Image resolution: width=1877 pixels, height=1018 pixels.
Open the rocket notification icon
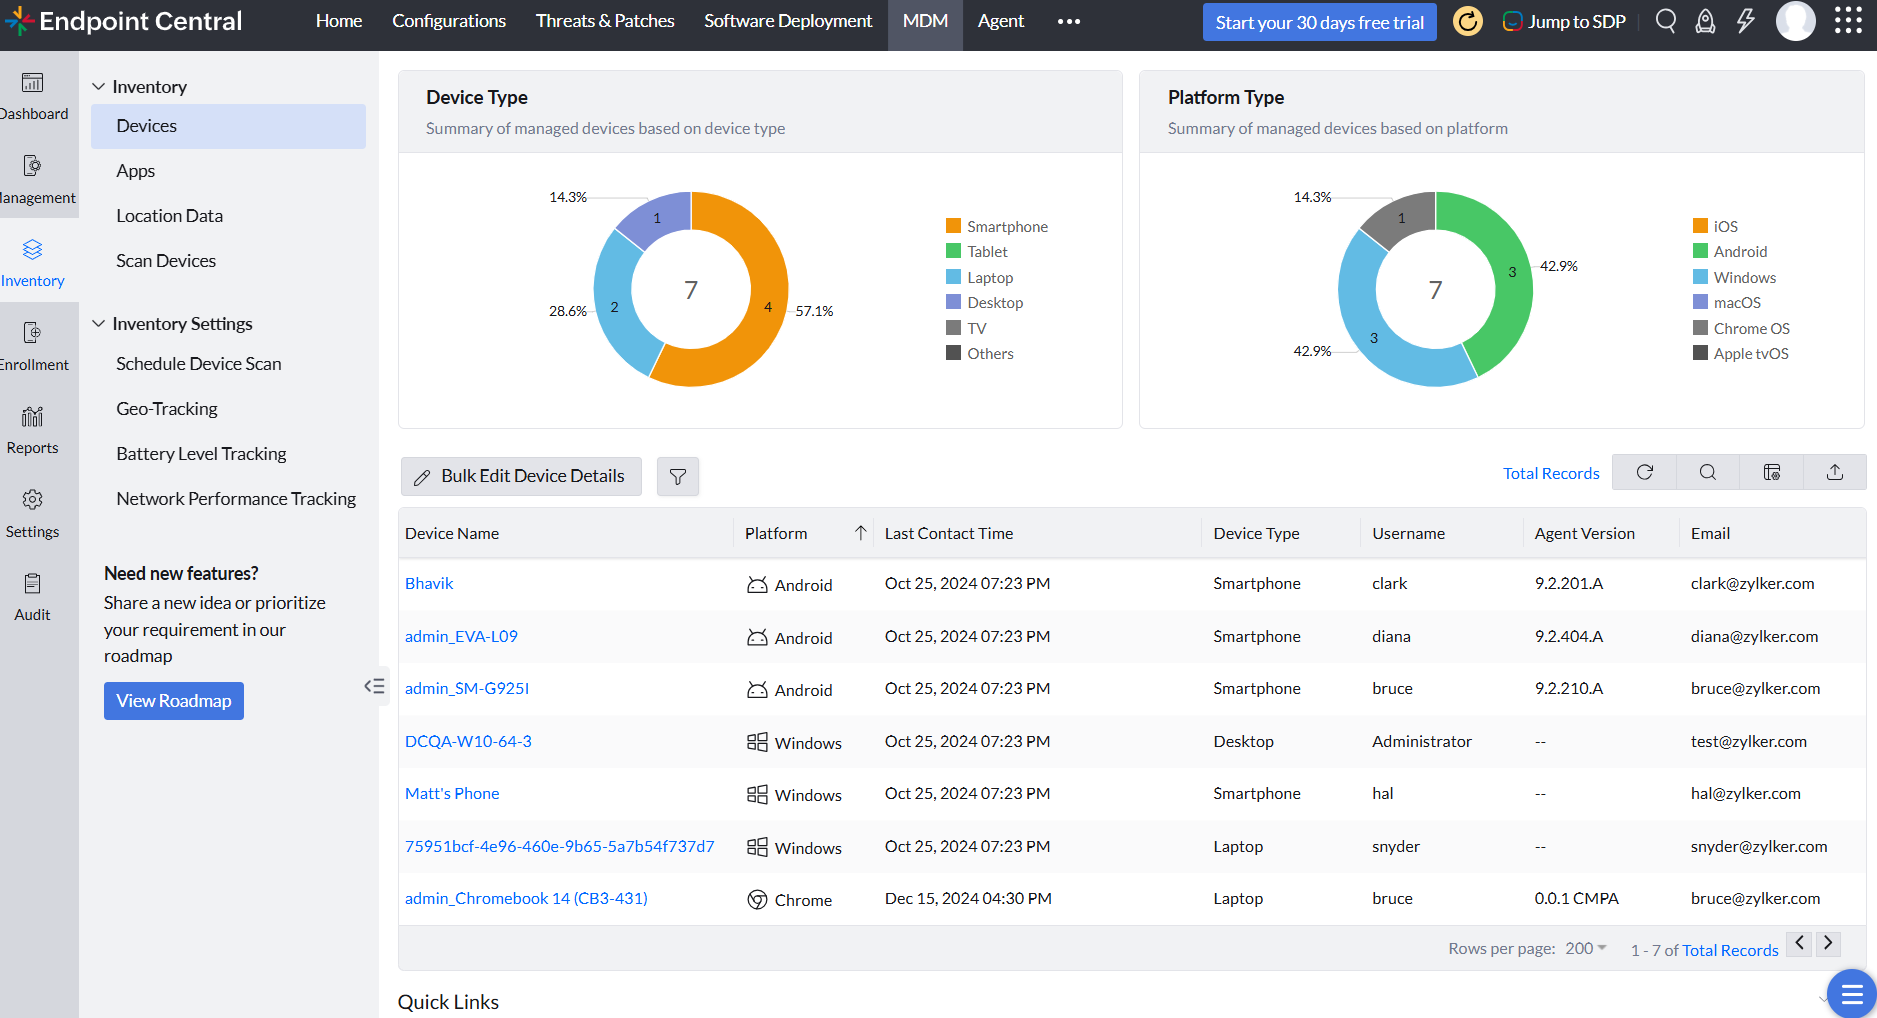(x=1706, y=21)
